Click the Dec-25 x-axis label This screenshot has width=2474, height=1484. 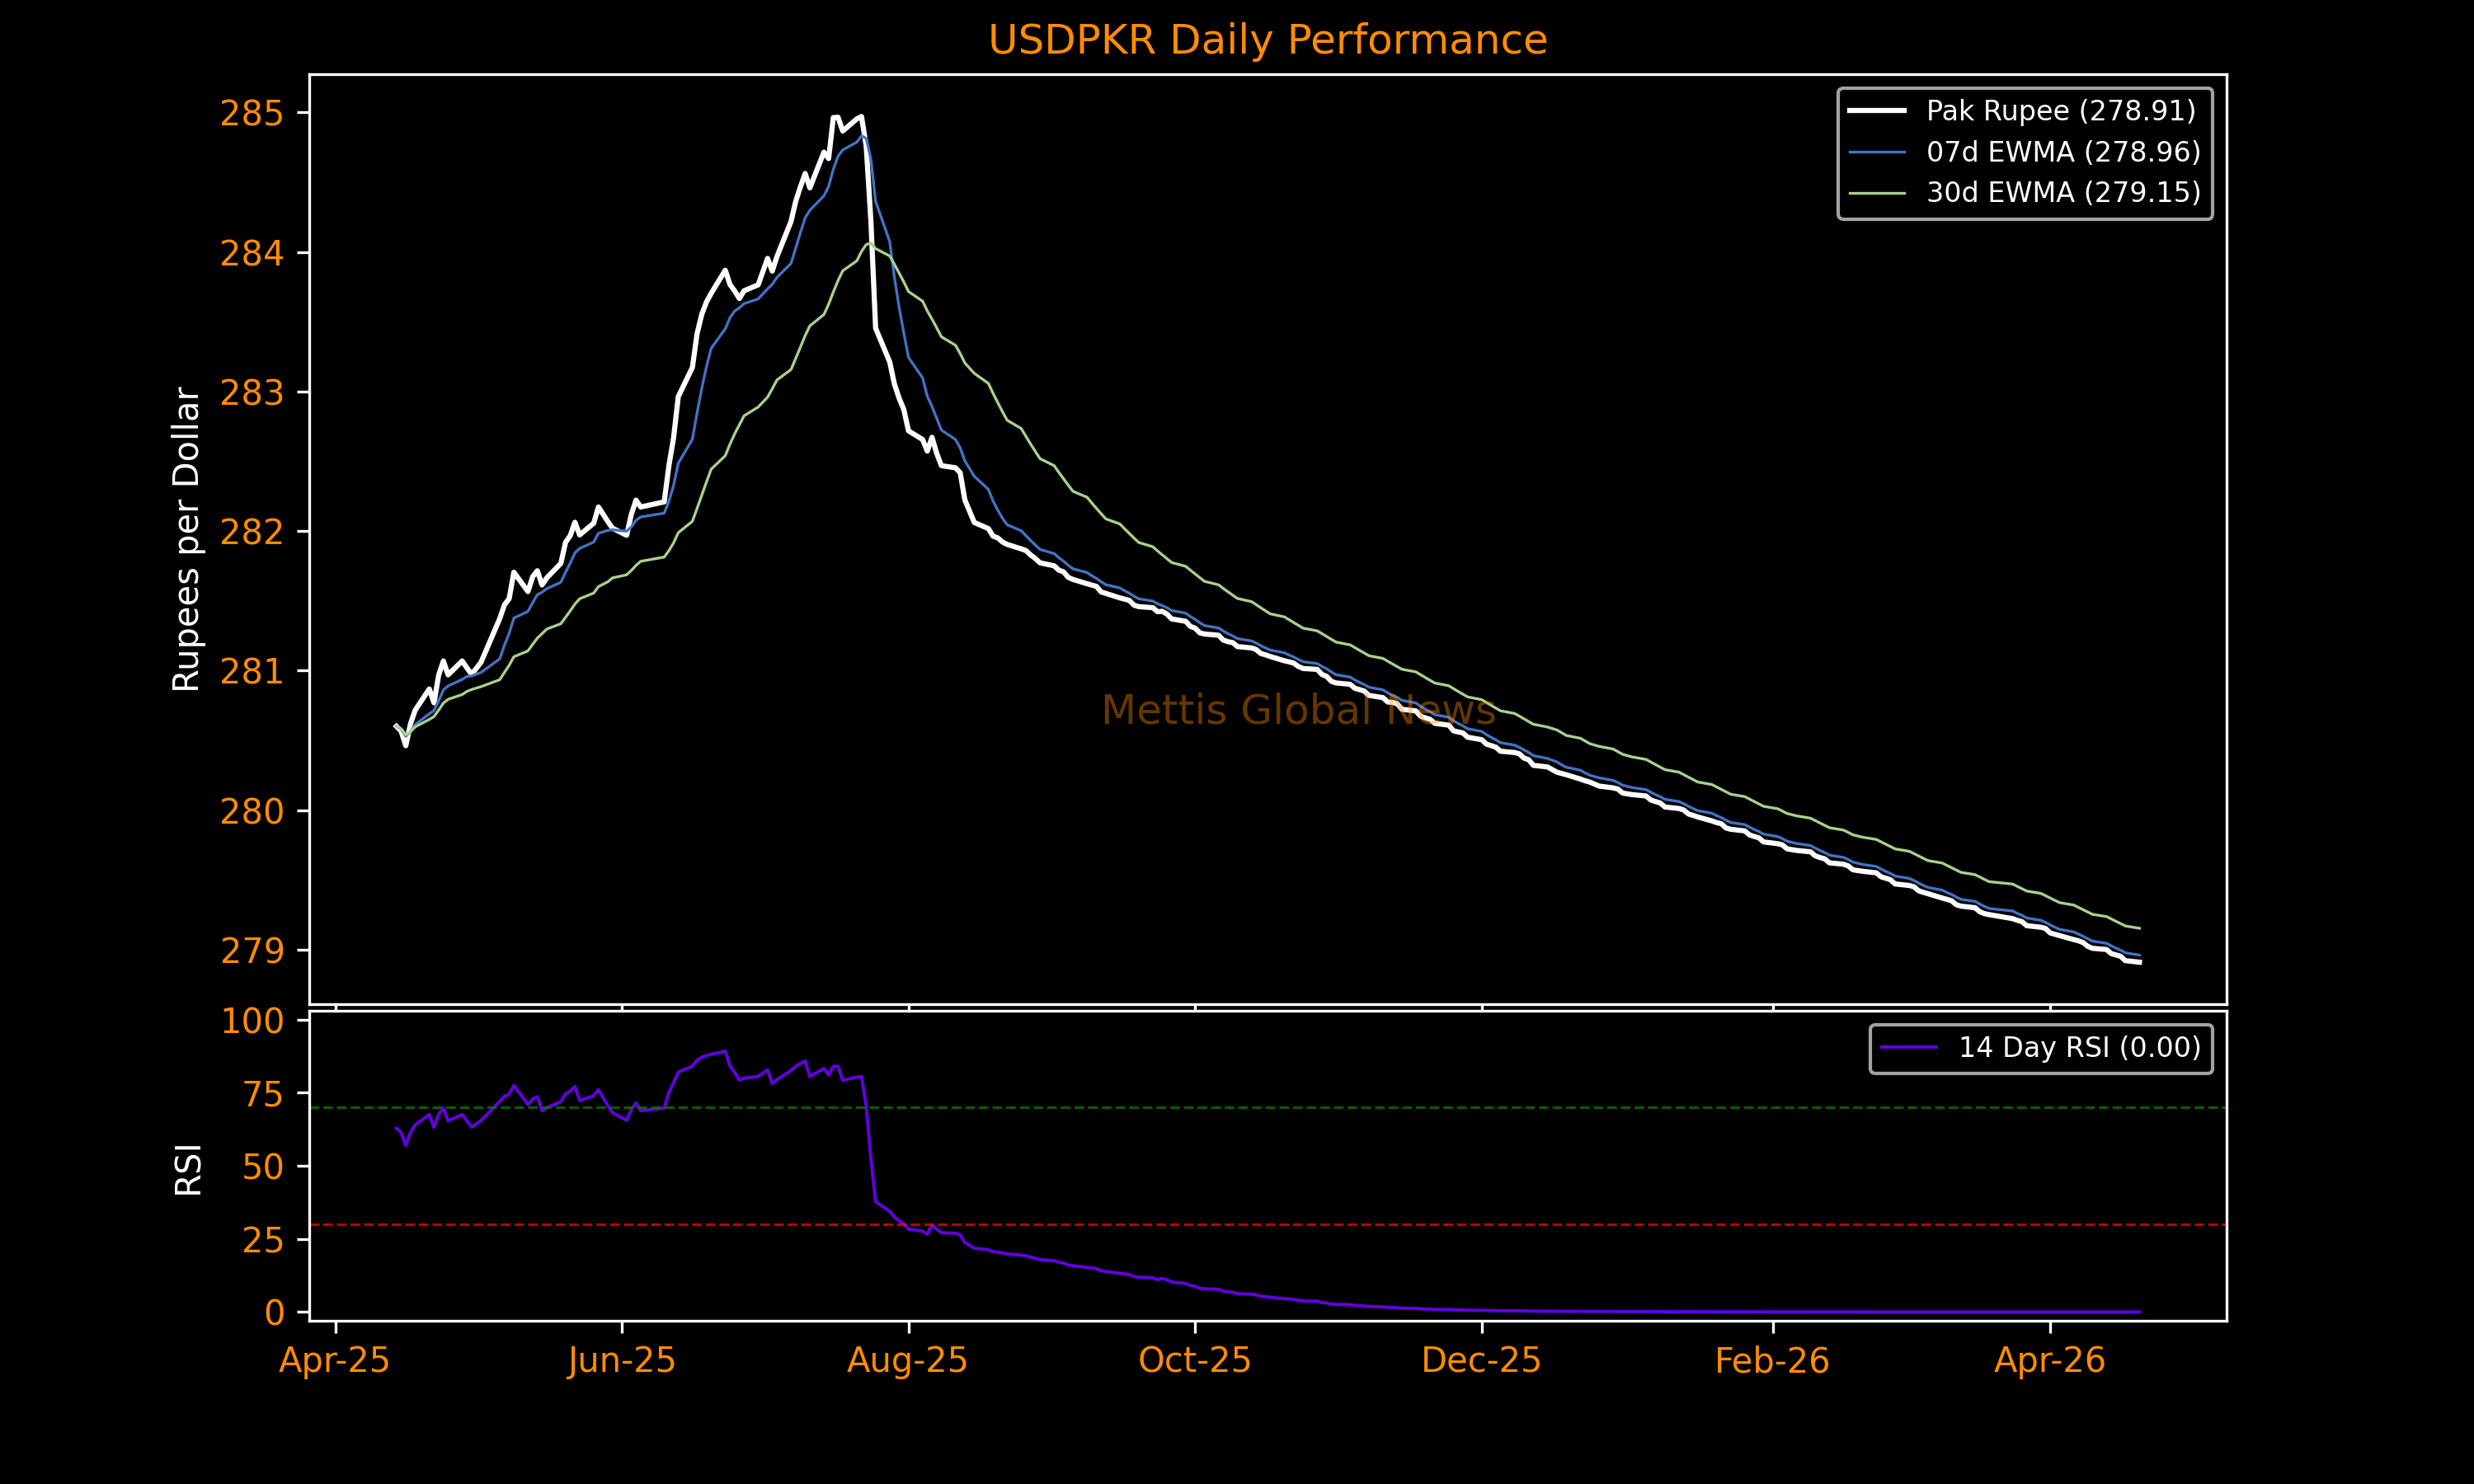click(x=1481, y=1361)
